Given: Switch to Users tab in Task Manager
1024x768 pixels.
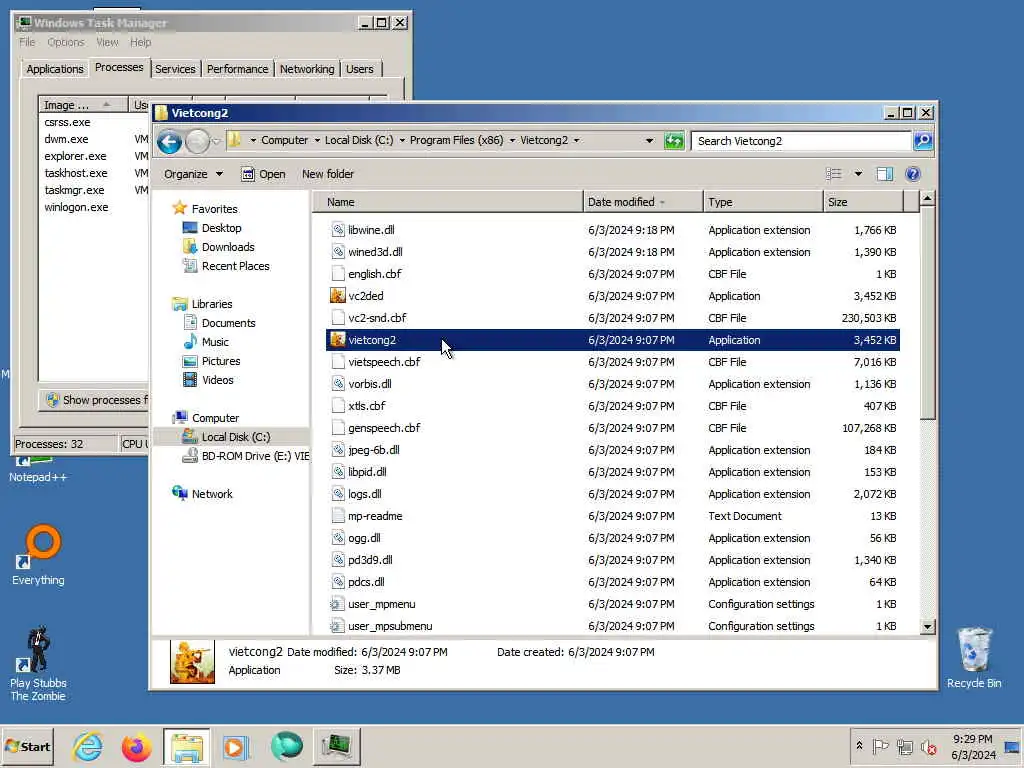Looking at the screenshot, I should click(x=360, y=69).
